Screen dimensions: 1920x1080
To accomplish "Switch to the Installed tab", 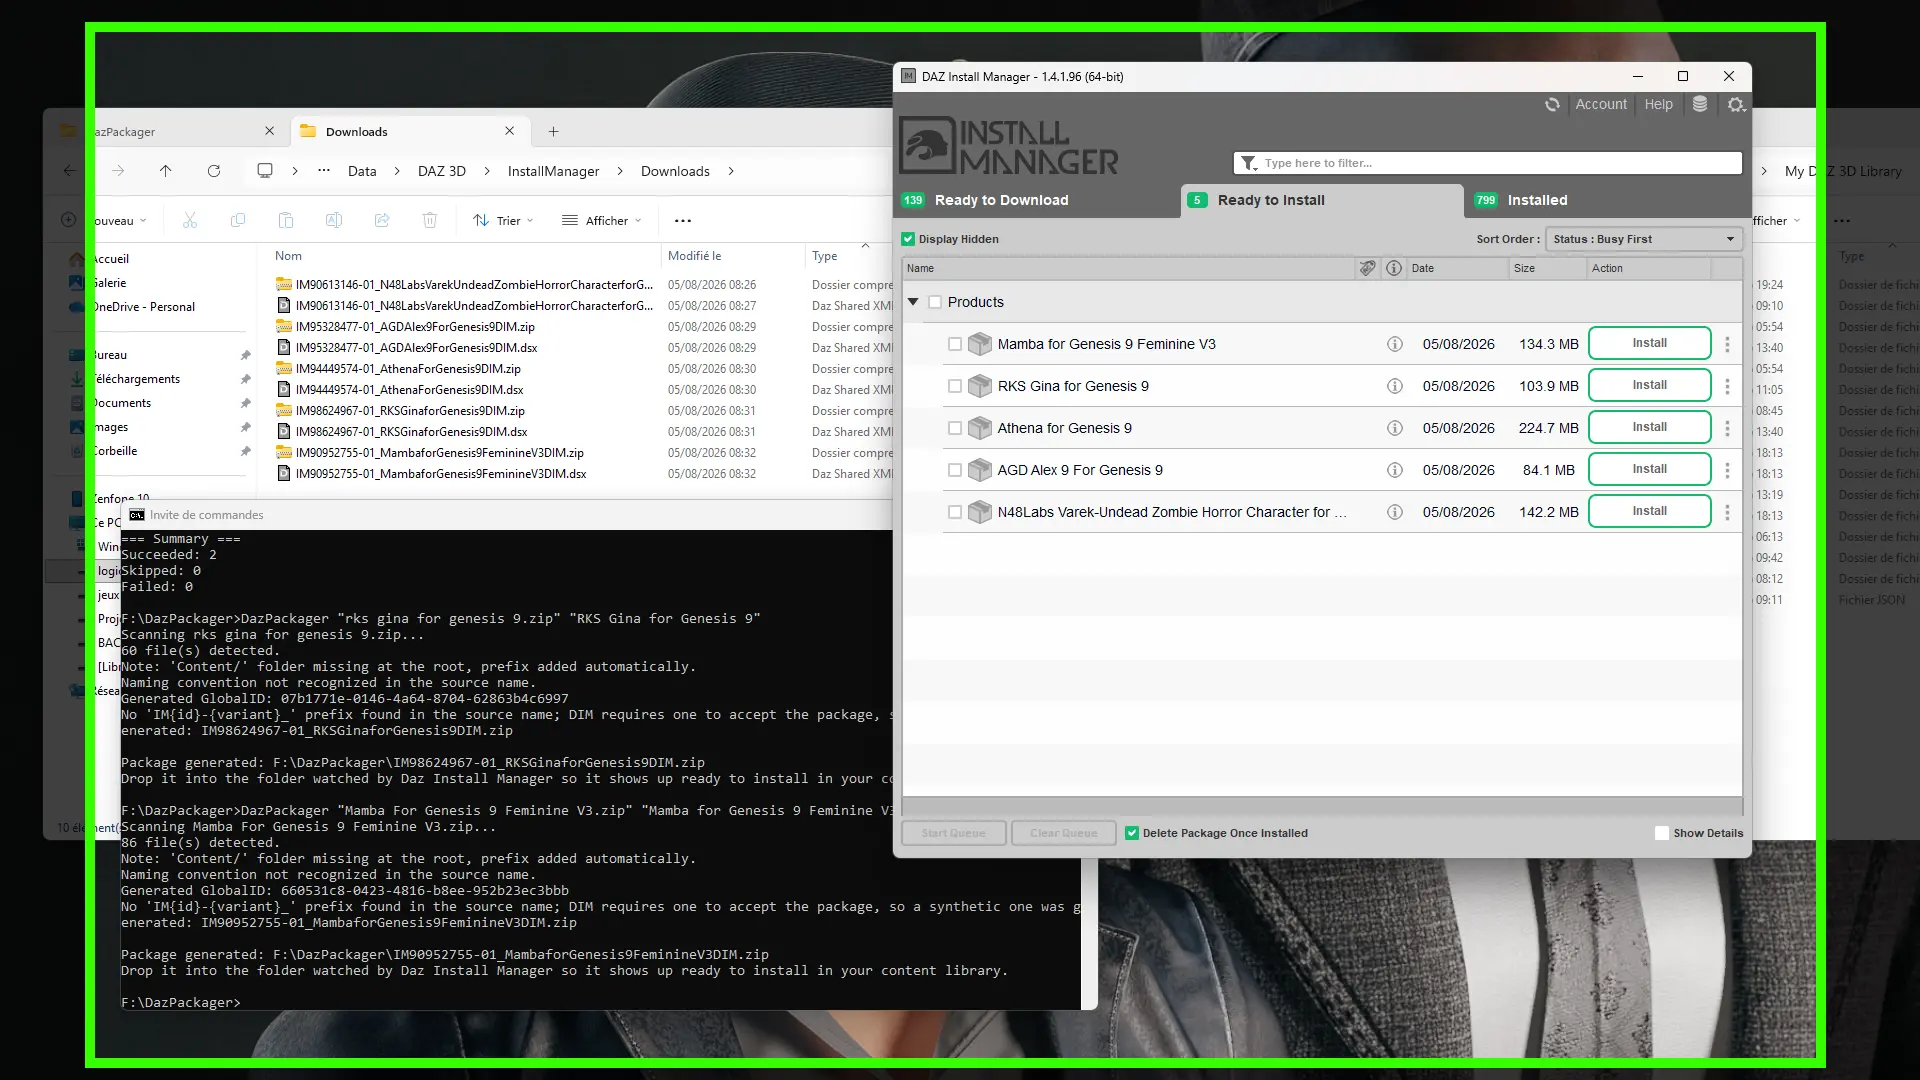I will coord(1608,200).
